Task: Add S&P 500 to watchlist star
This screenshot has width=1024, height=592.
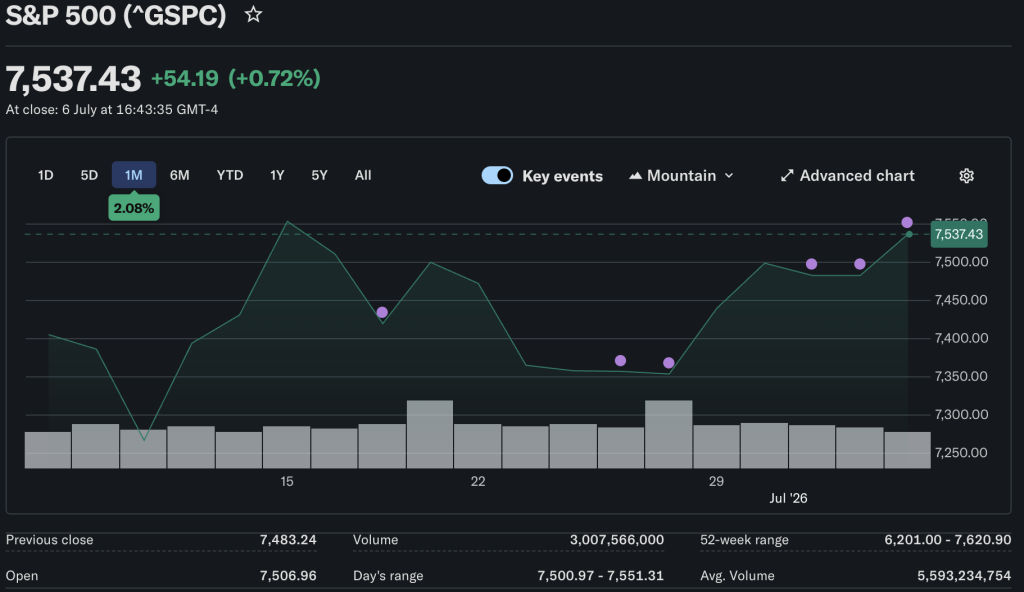Action: (253, 14)
